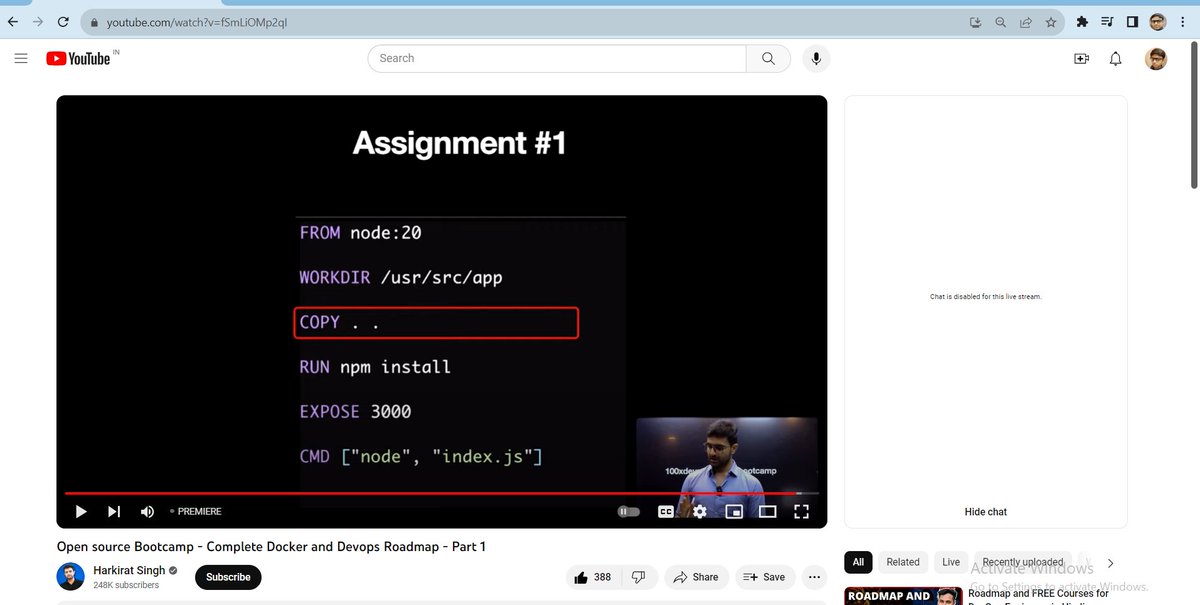Play the video

81,511
